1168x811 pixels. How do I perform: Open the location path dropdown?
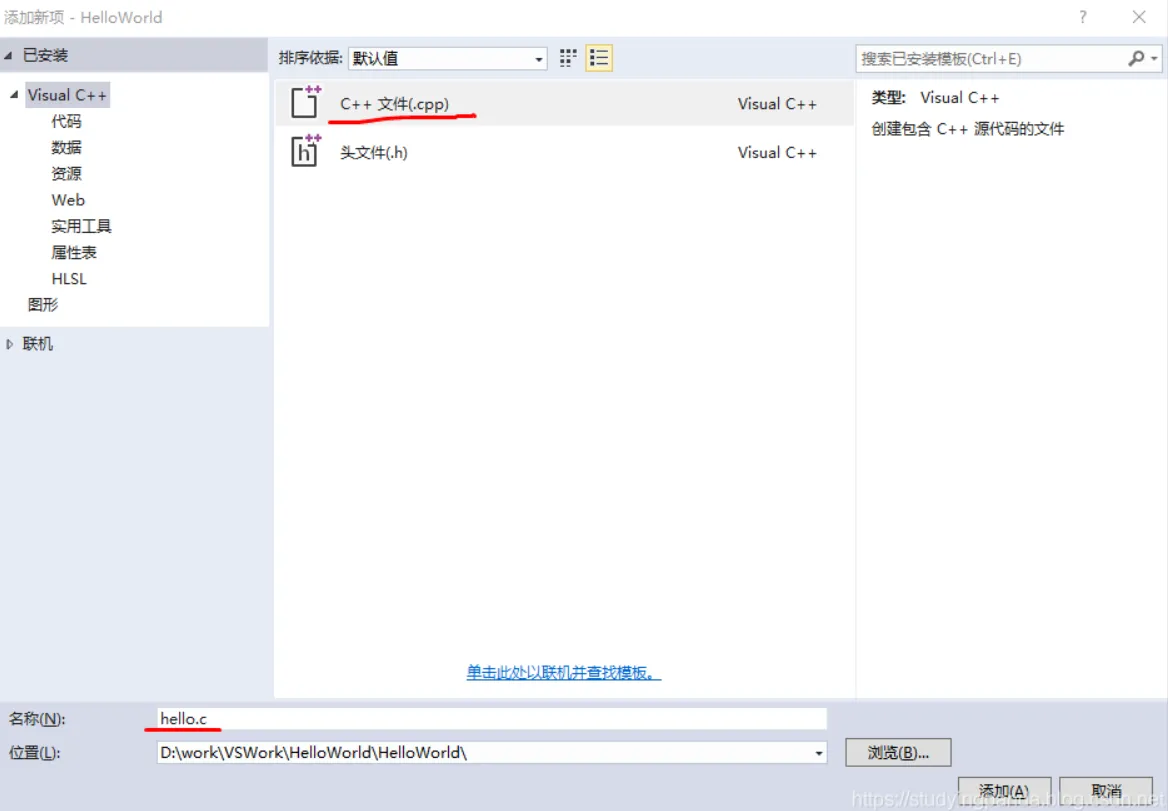(x=819, y=753)
